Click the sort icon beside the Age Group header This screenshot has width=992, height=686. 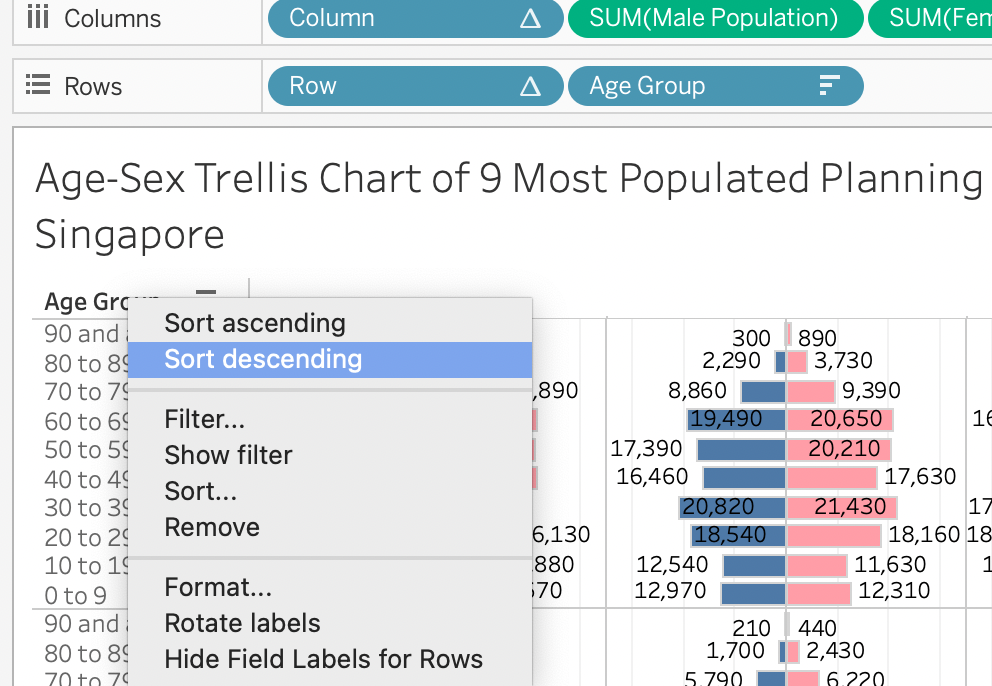tap(206, 294)
